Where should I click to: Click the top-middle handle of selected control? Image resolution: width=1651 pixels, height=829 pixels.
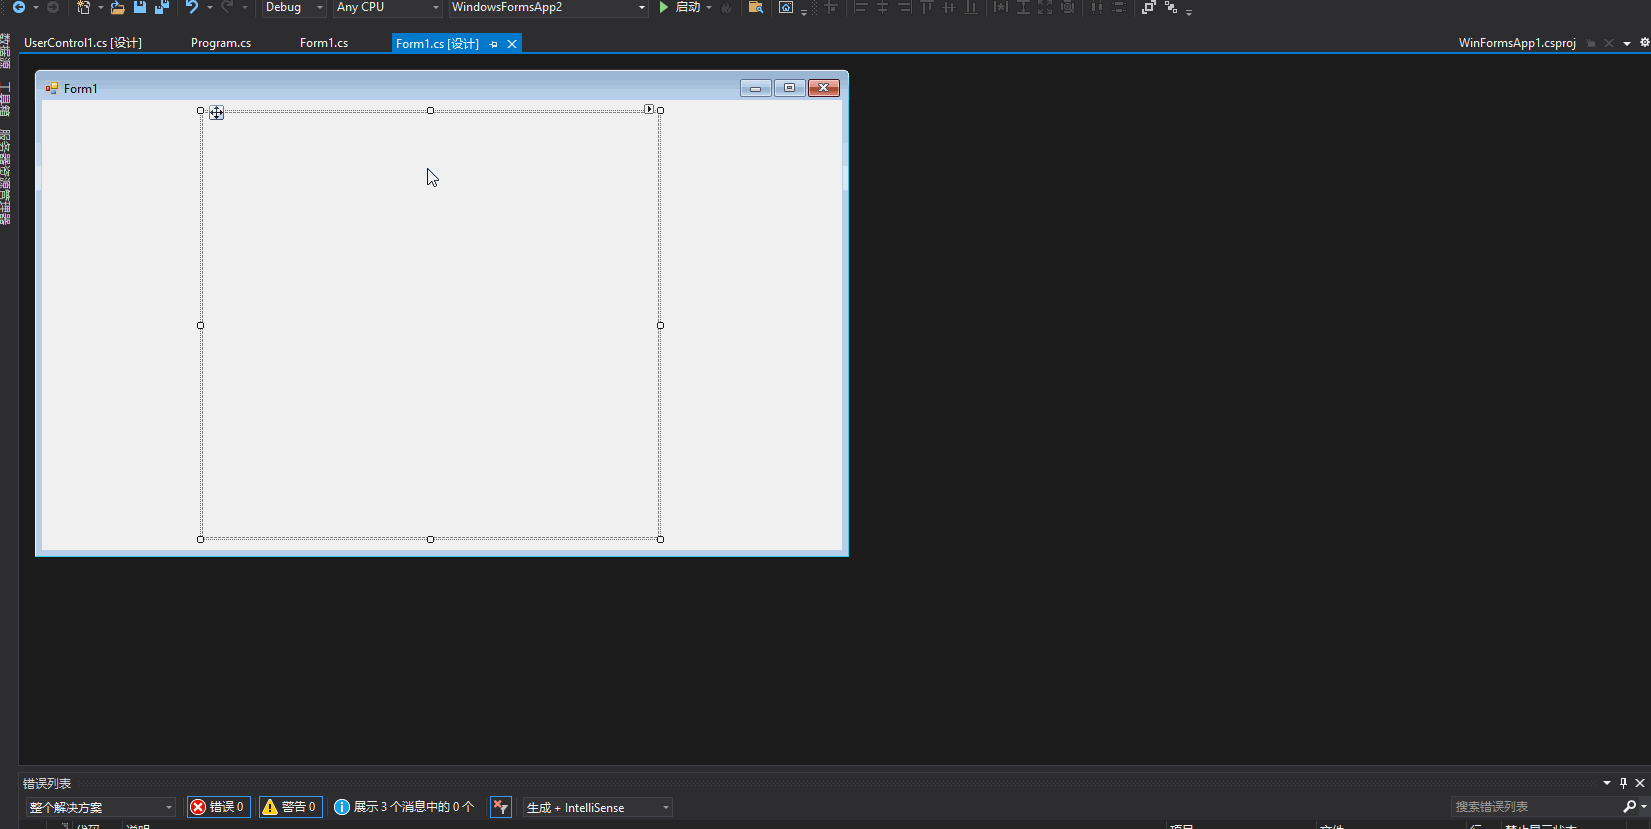pos(430,110)
